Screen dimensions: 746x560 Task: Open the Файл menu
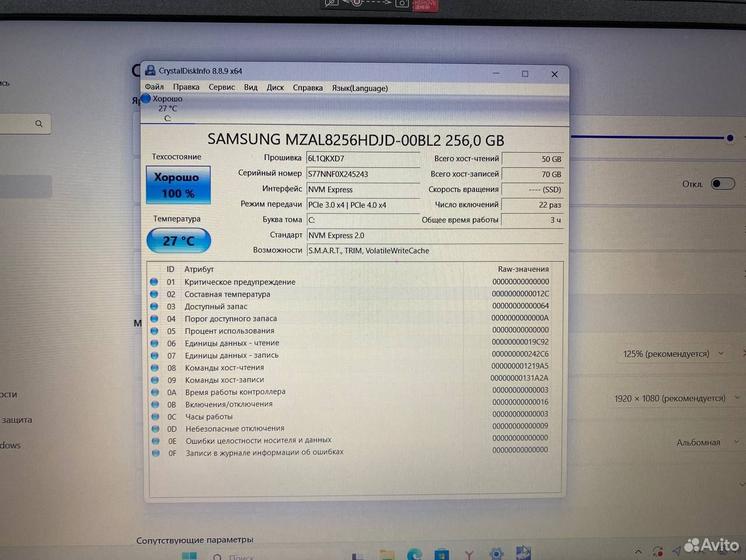click(154, 87)
